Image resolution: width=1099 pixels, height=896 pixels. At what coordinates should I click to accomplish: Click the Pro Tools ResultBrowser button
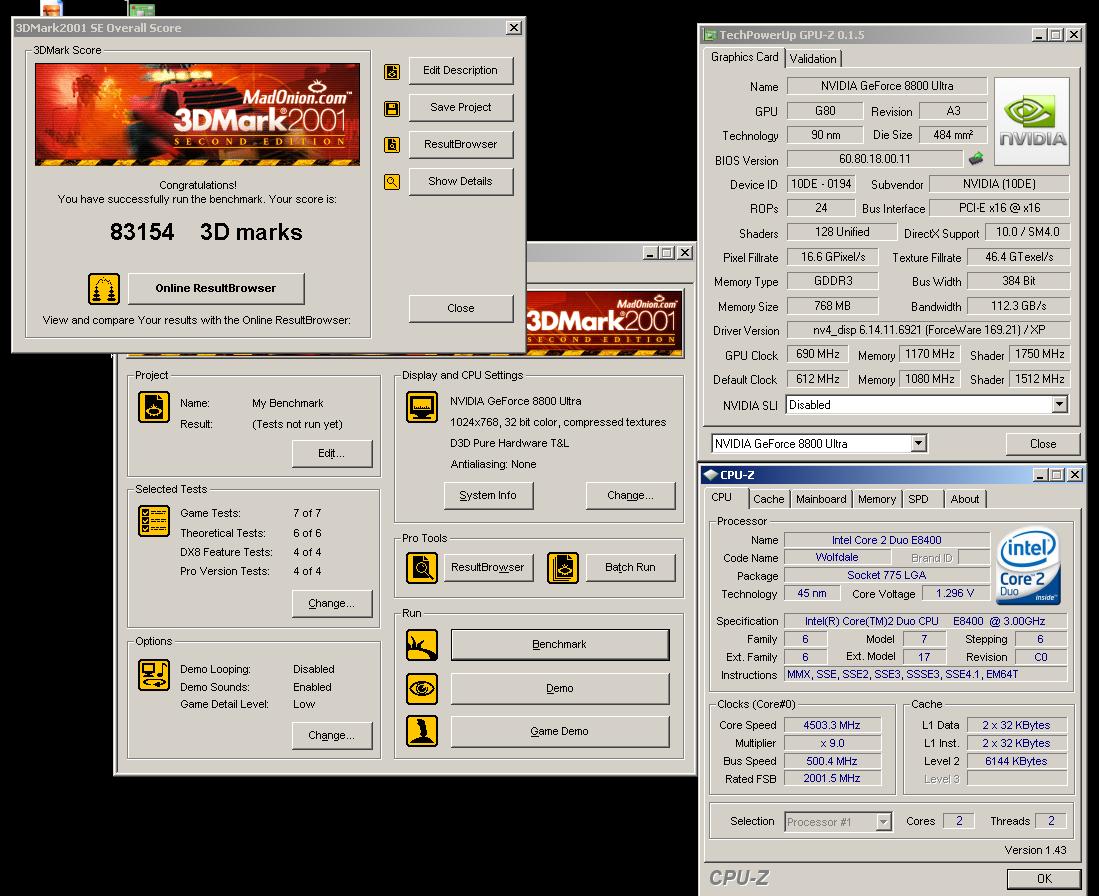click(488, 568)
